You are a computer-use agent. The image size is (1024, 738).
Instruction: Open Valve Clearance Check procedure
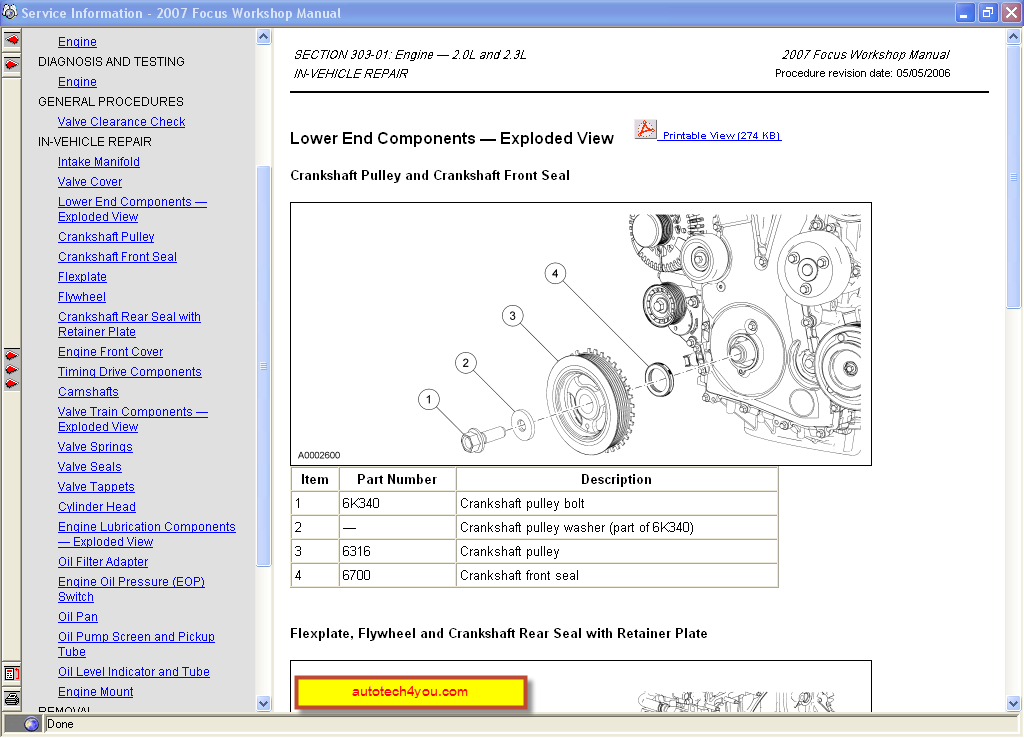(121, 121)
